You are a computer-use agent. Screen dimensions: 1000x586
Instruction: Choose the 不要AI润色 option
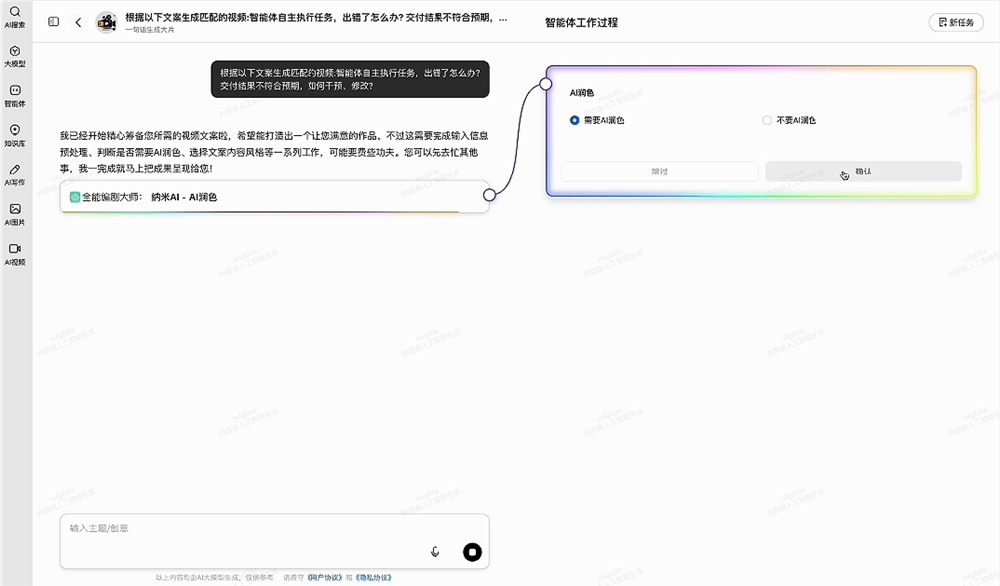pyautogui.click(x=767, y=120)
